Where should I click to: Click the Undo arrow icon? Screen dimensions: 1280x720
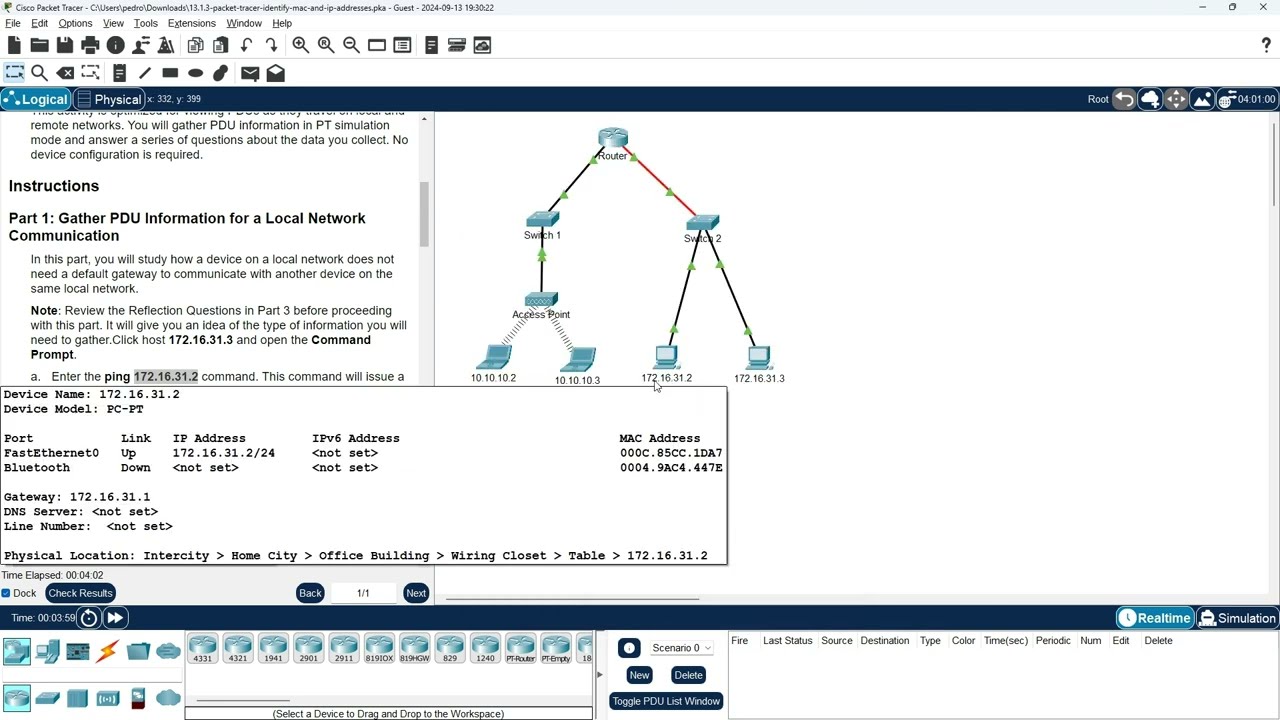tap(246, 45)
